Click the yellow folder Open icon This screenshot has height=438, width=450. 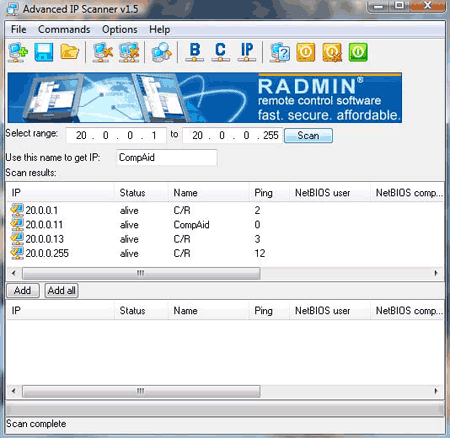pos(70,52)
